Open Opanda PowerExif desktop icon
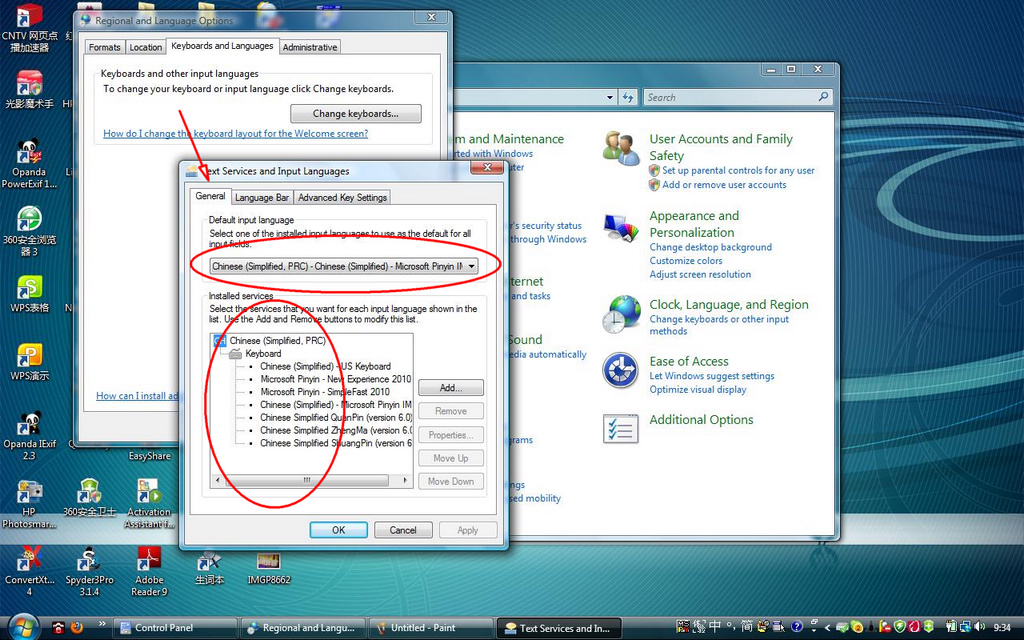 [x=29, y=165]
